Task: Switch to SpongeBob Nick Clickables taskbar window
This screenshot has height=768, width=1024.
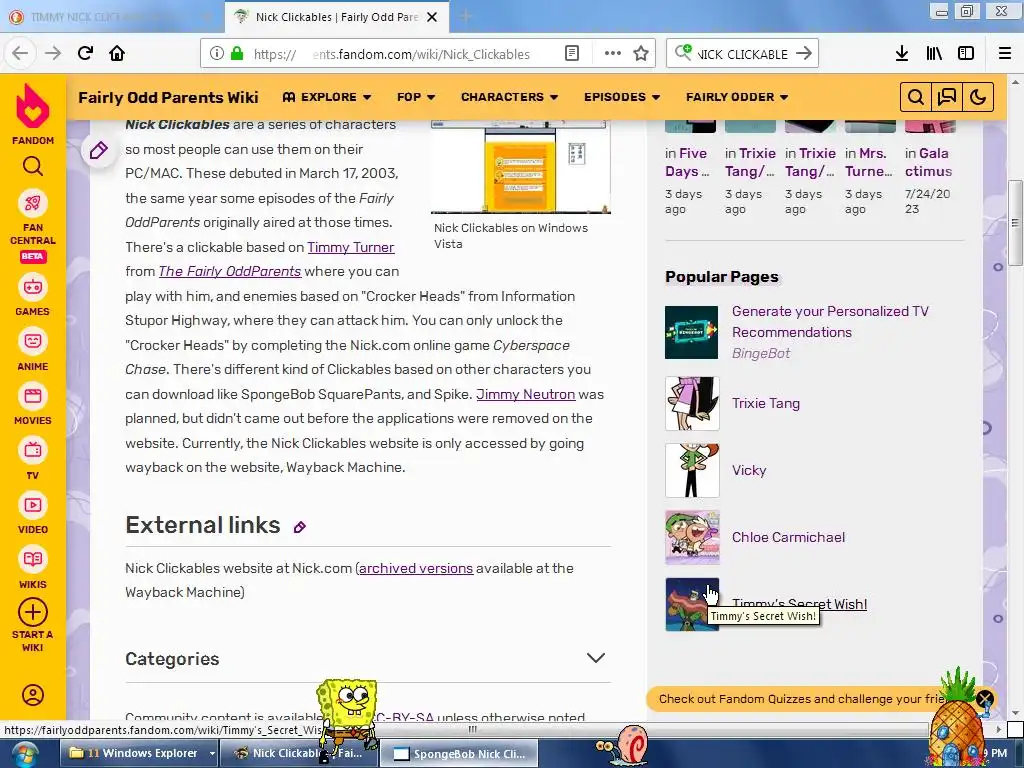Action: click(x=460, y=753)
